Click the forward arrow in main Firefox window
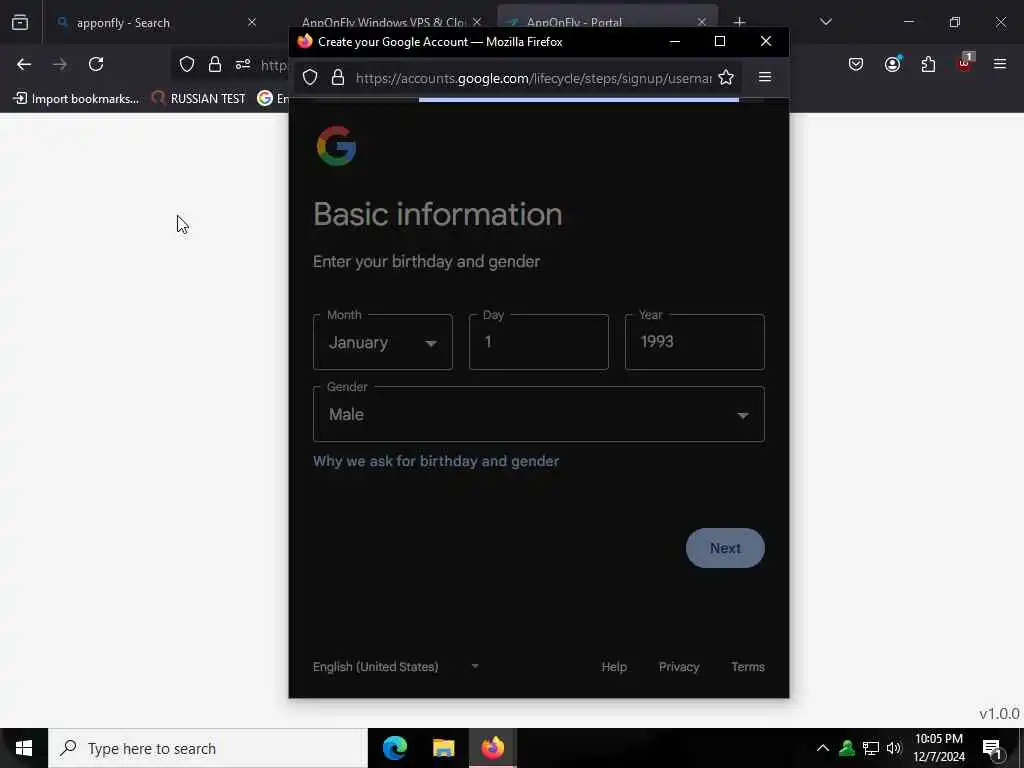Image resolution: width=1024 pixels, height=768 pixels. click(60, 64)
